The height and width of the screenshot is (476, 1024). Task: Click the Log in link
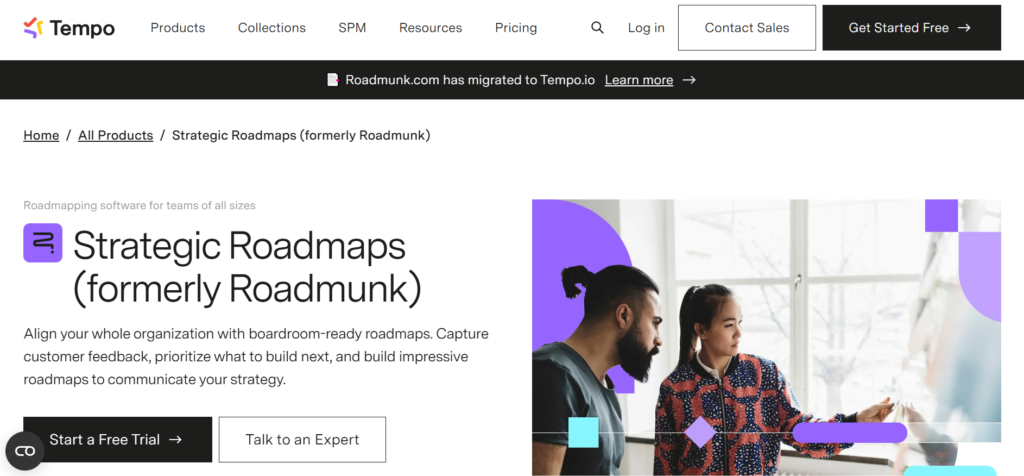click(646, 28)
